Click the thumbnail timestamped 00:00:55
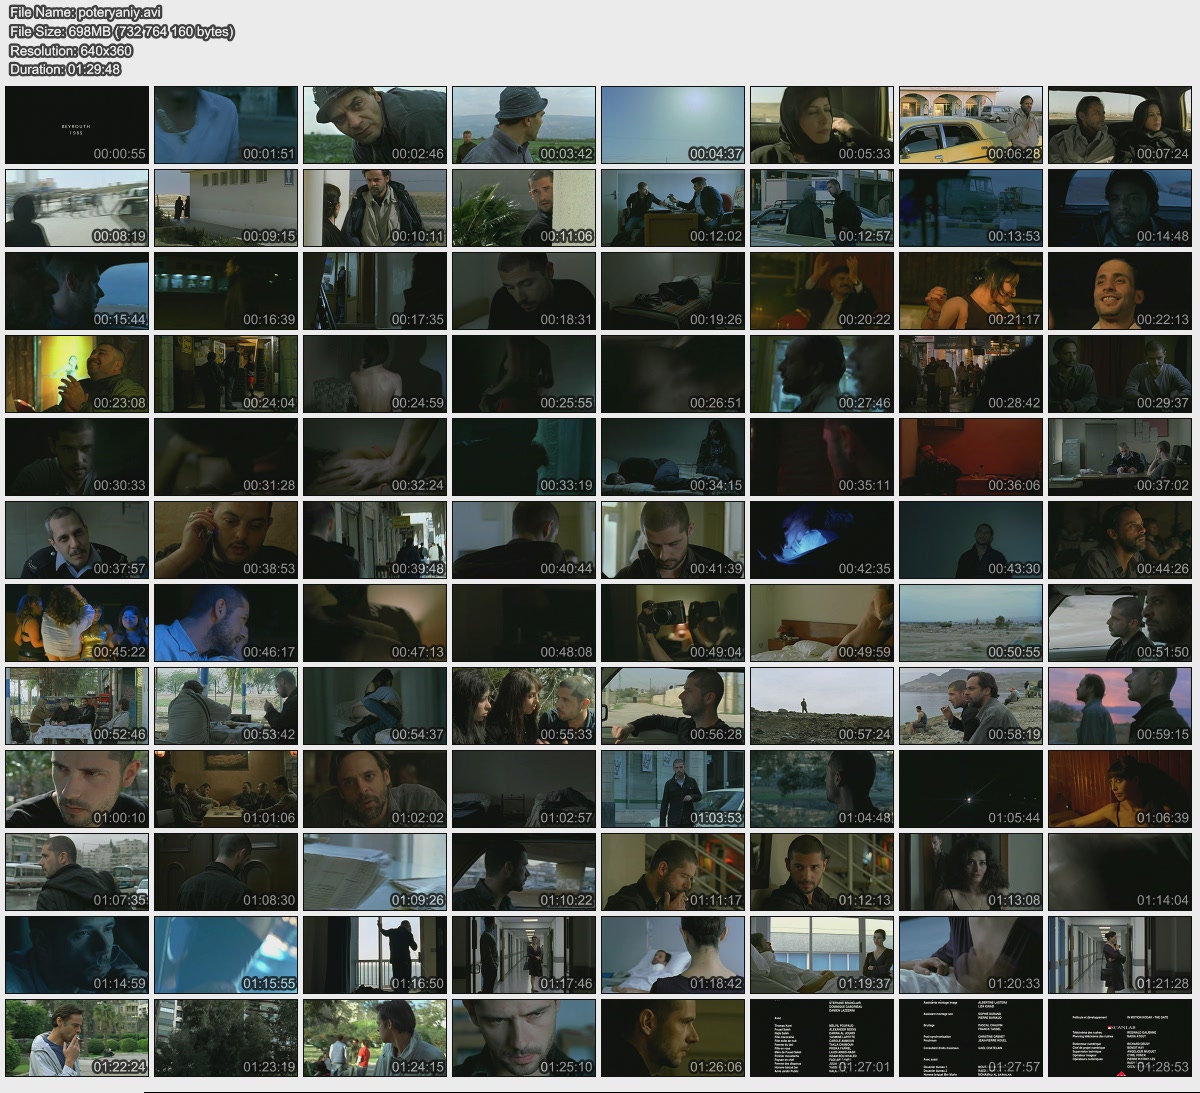The height and width of the screenshot is (1093, 1200). tap(77, 125)
